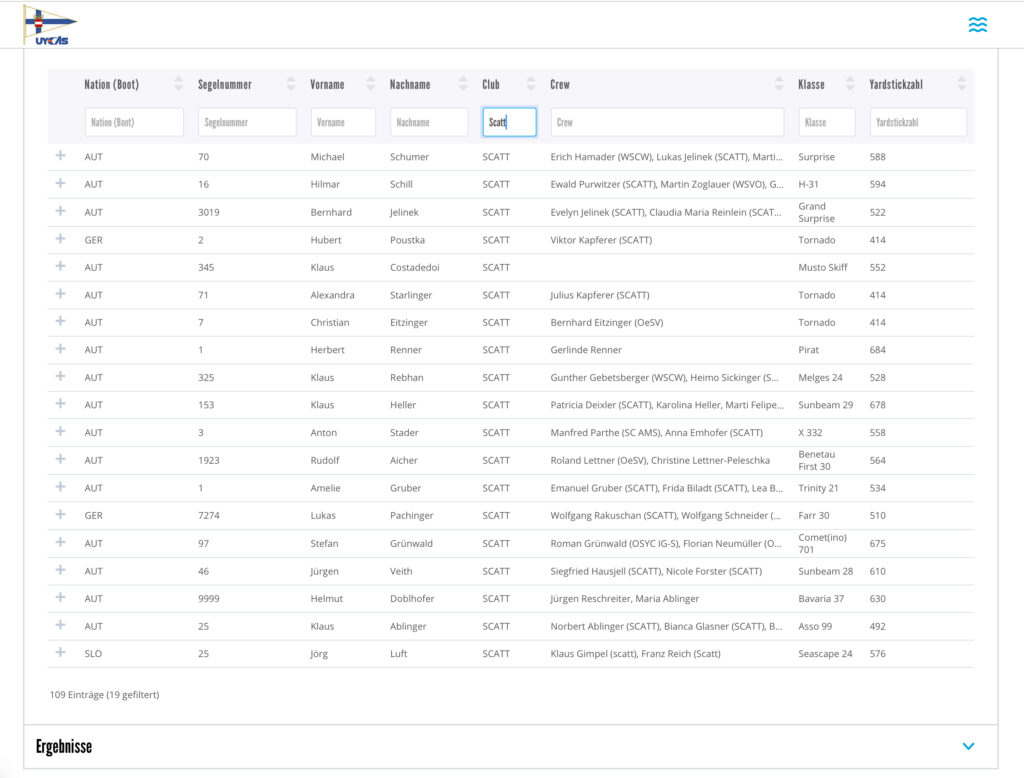The image size is (1024, 778).
Task: Expand the Ergebnisse section chevron
Action: tap(968, 746)
